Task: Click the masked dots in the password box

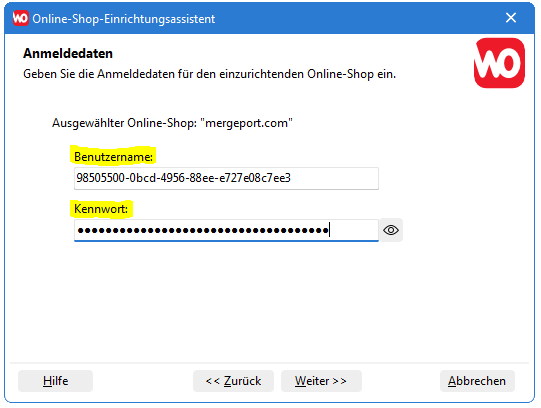Action: 203,230
